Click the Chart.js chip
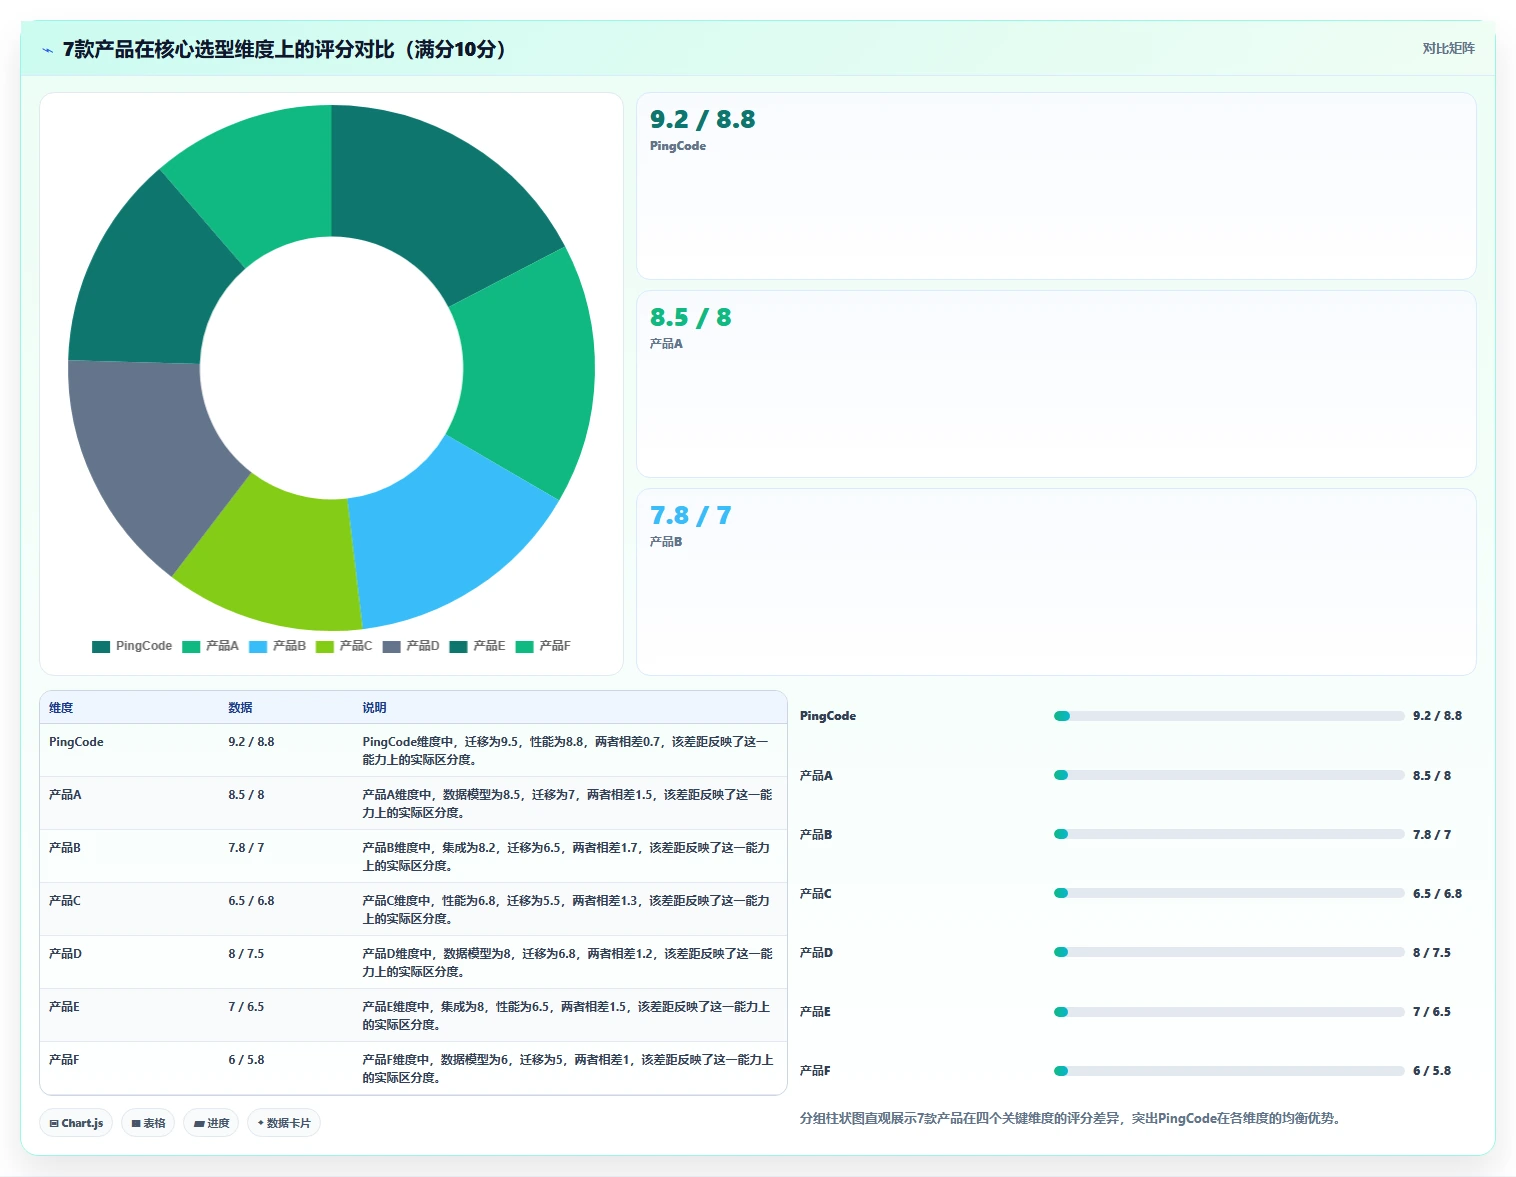Image resolution: width=1516 pixels, height=1177 pixels. [x=77, y=1123]
